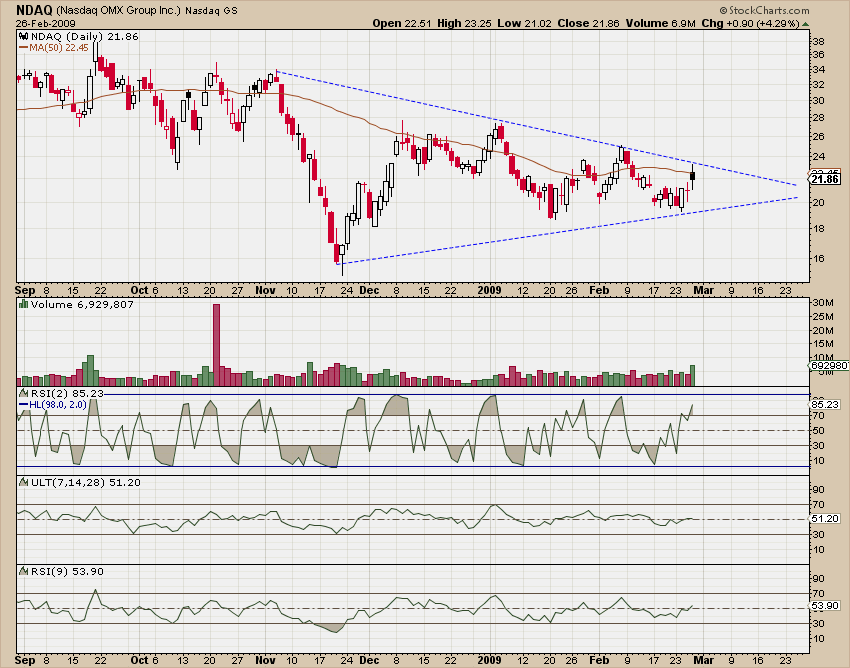The image size is (850, 668).
Task: Click the 30M label on volume axis
Action: pyautogui.click(x=822, y=303)
